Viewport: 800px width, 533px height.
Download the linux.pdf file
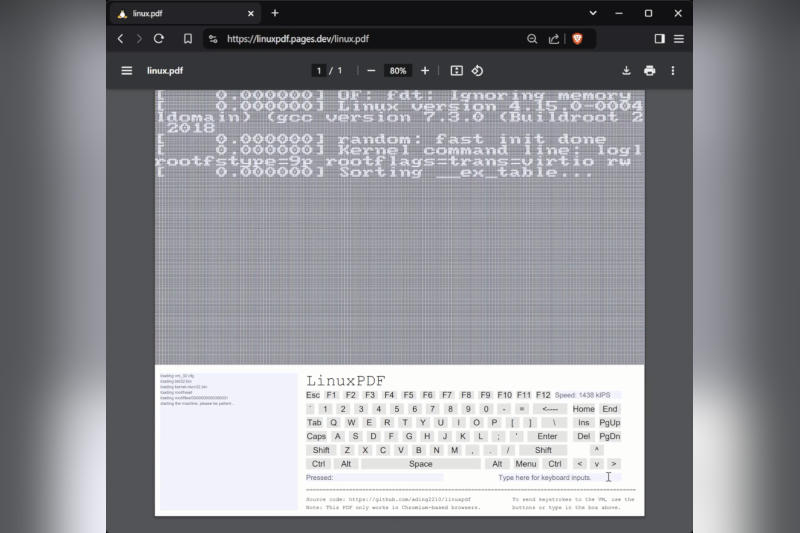(x=626, y=71)
